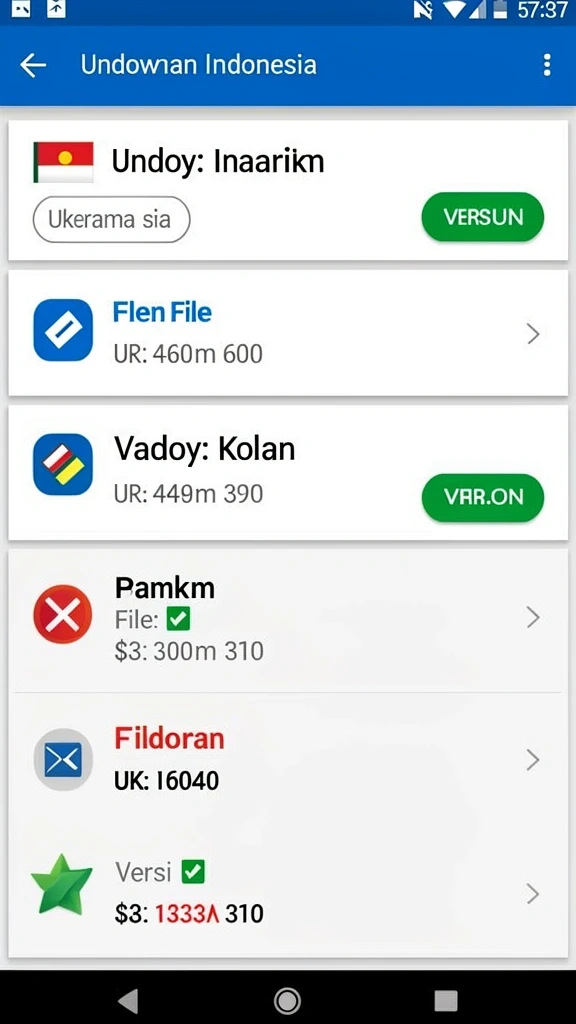
Task: Click the green VERSUN button
Action: point(483,217)
